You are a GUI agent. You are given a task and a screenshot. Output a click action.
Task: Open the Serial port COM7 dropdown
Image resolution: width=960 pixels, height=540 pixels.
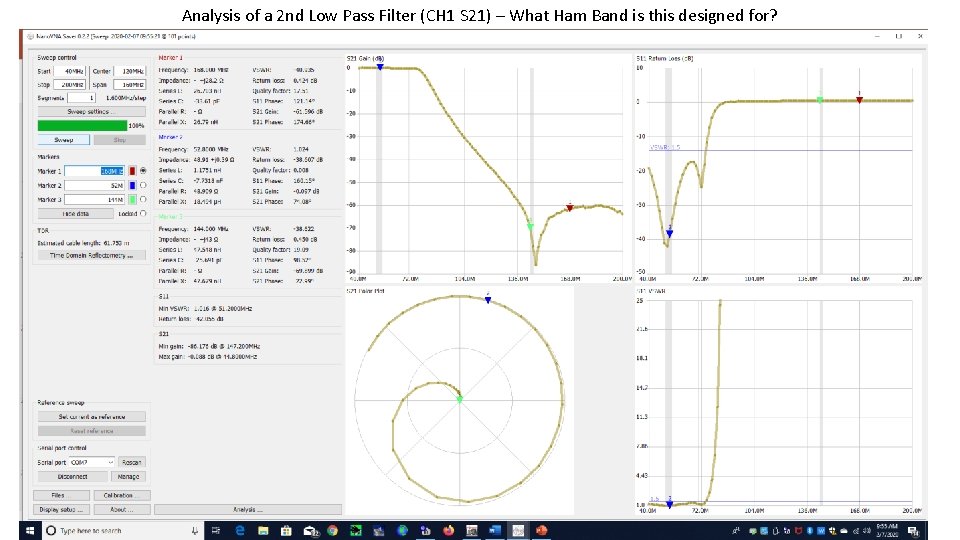[x=92, y=462]
